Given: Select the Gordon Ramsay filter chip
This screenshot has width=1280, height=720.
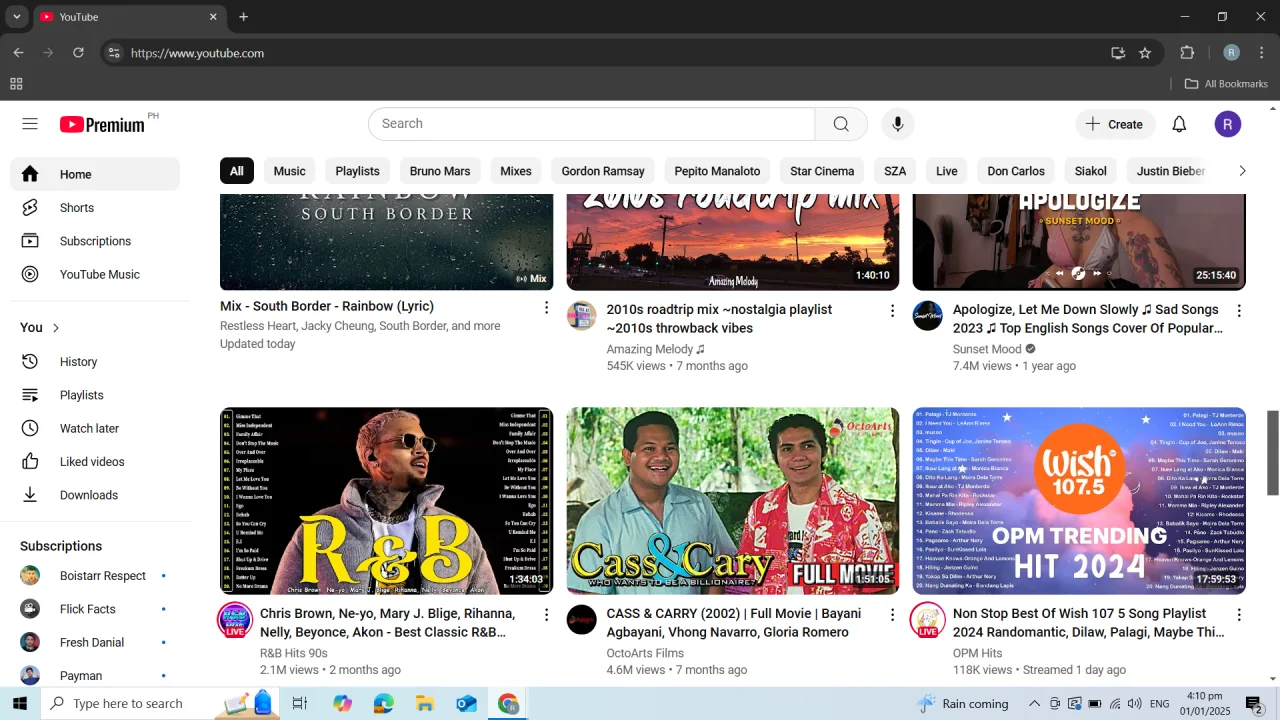Looking at the screenshot, I should pos(603,171).
